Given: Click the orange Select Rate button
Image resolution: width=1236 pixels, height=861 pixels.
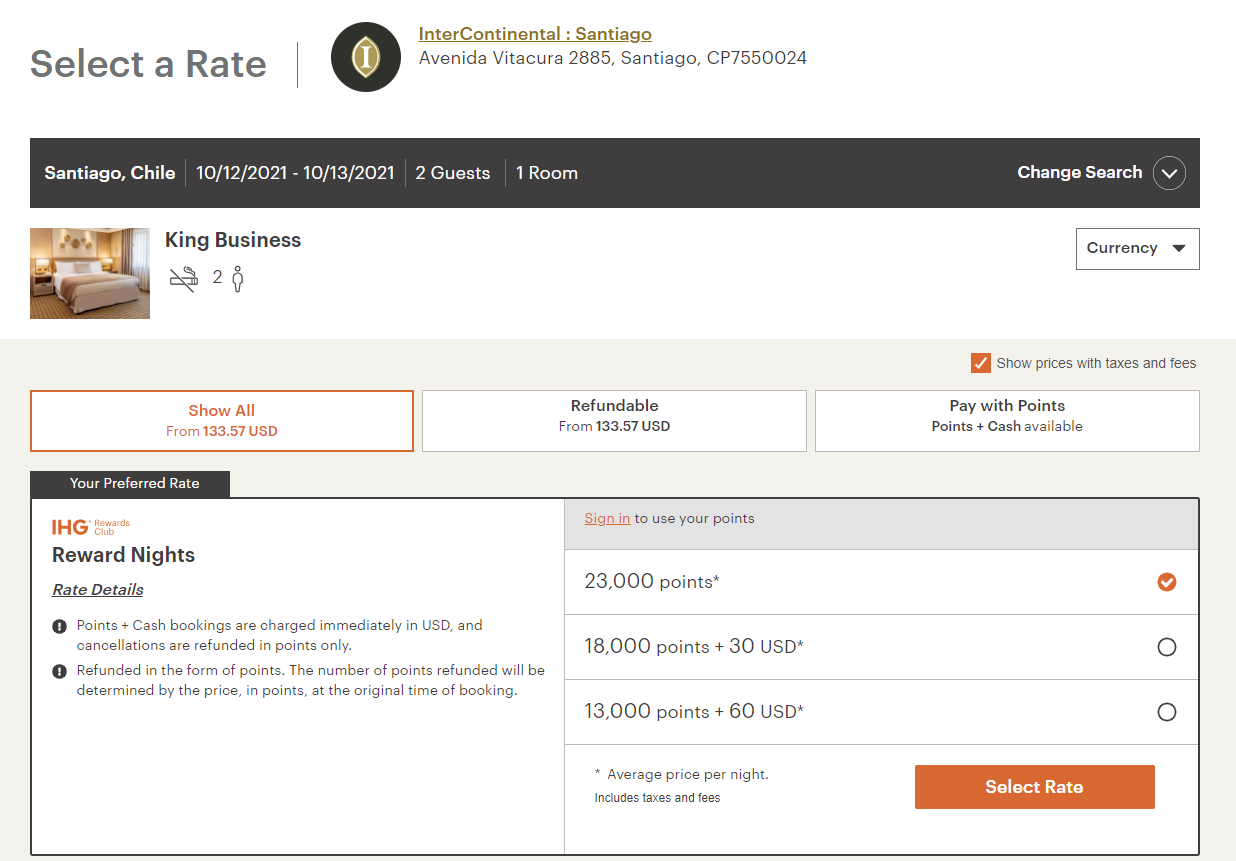Looking at the screenshot, I should 1035,787.
